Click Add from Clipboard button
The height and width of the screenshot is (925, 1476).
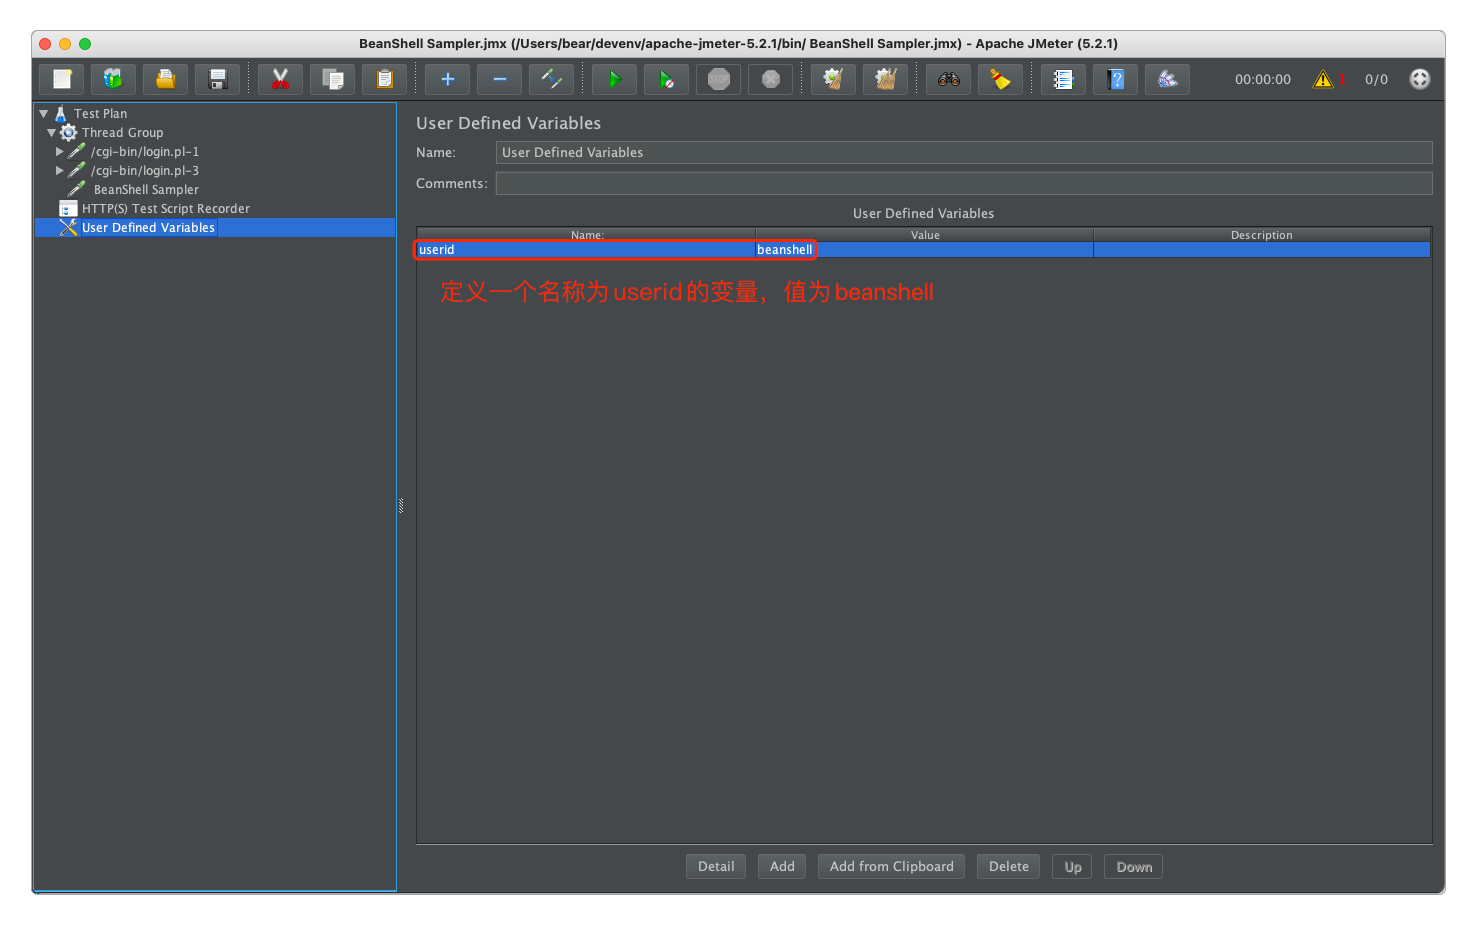click(891, 867)
